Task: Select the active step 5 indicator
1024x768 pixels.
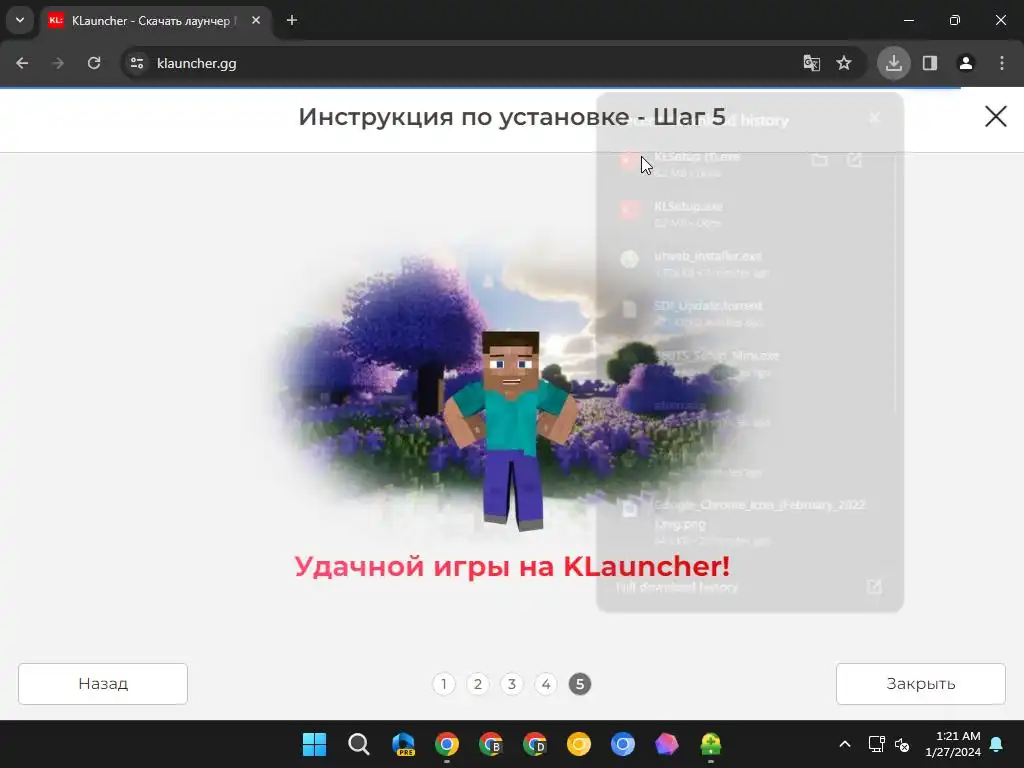Action: coord(580,684)
